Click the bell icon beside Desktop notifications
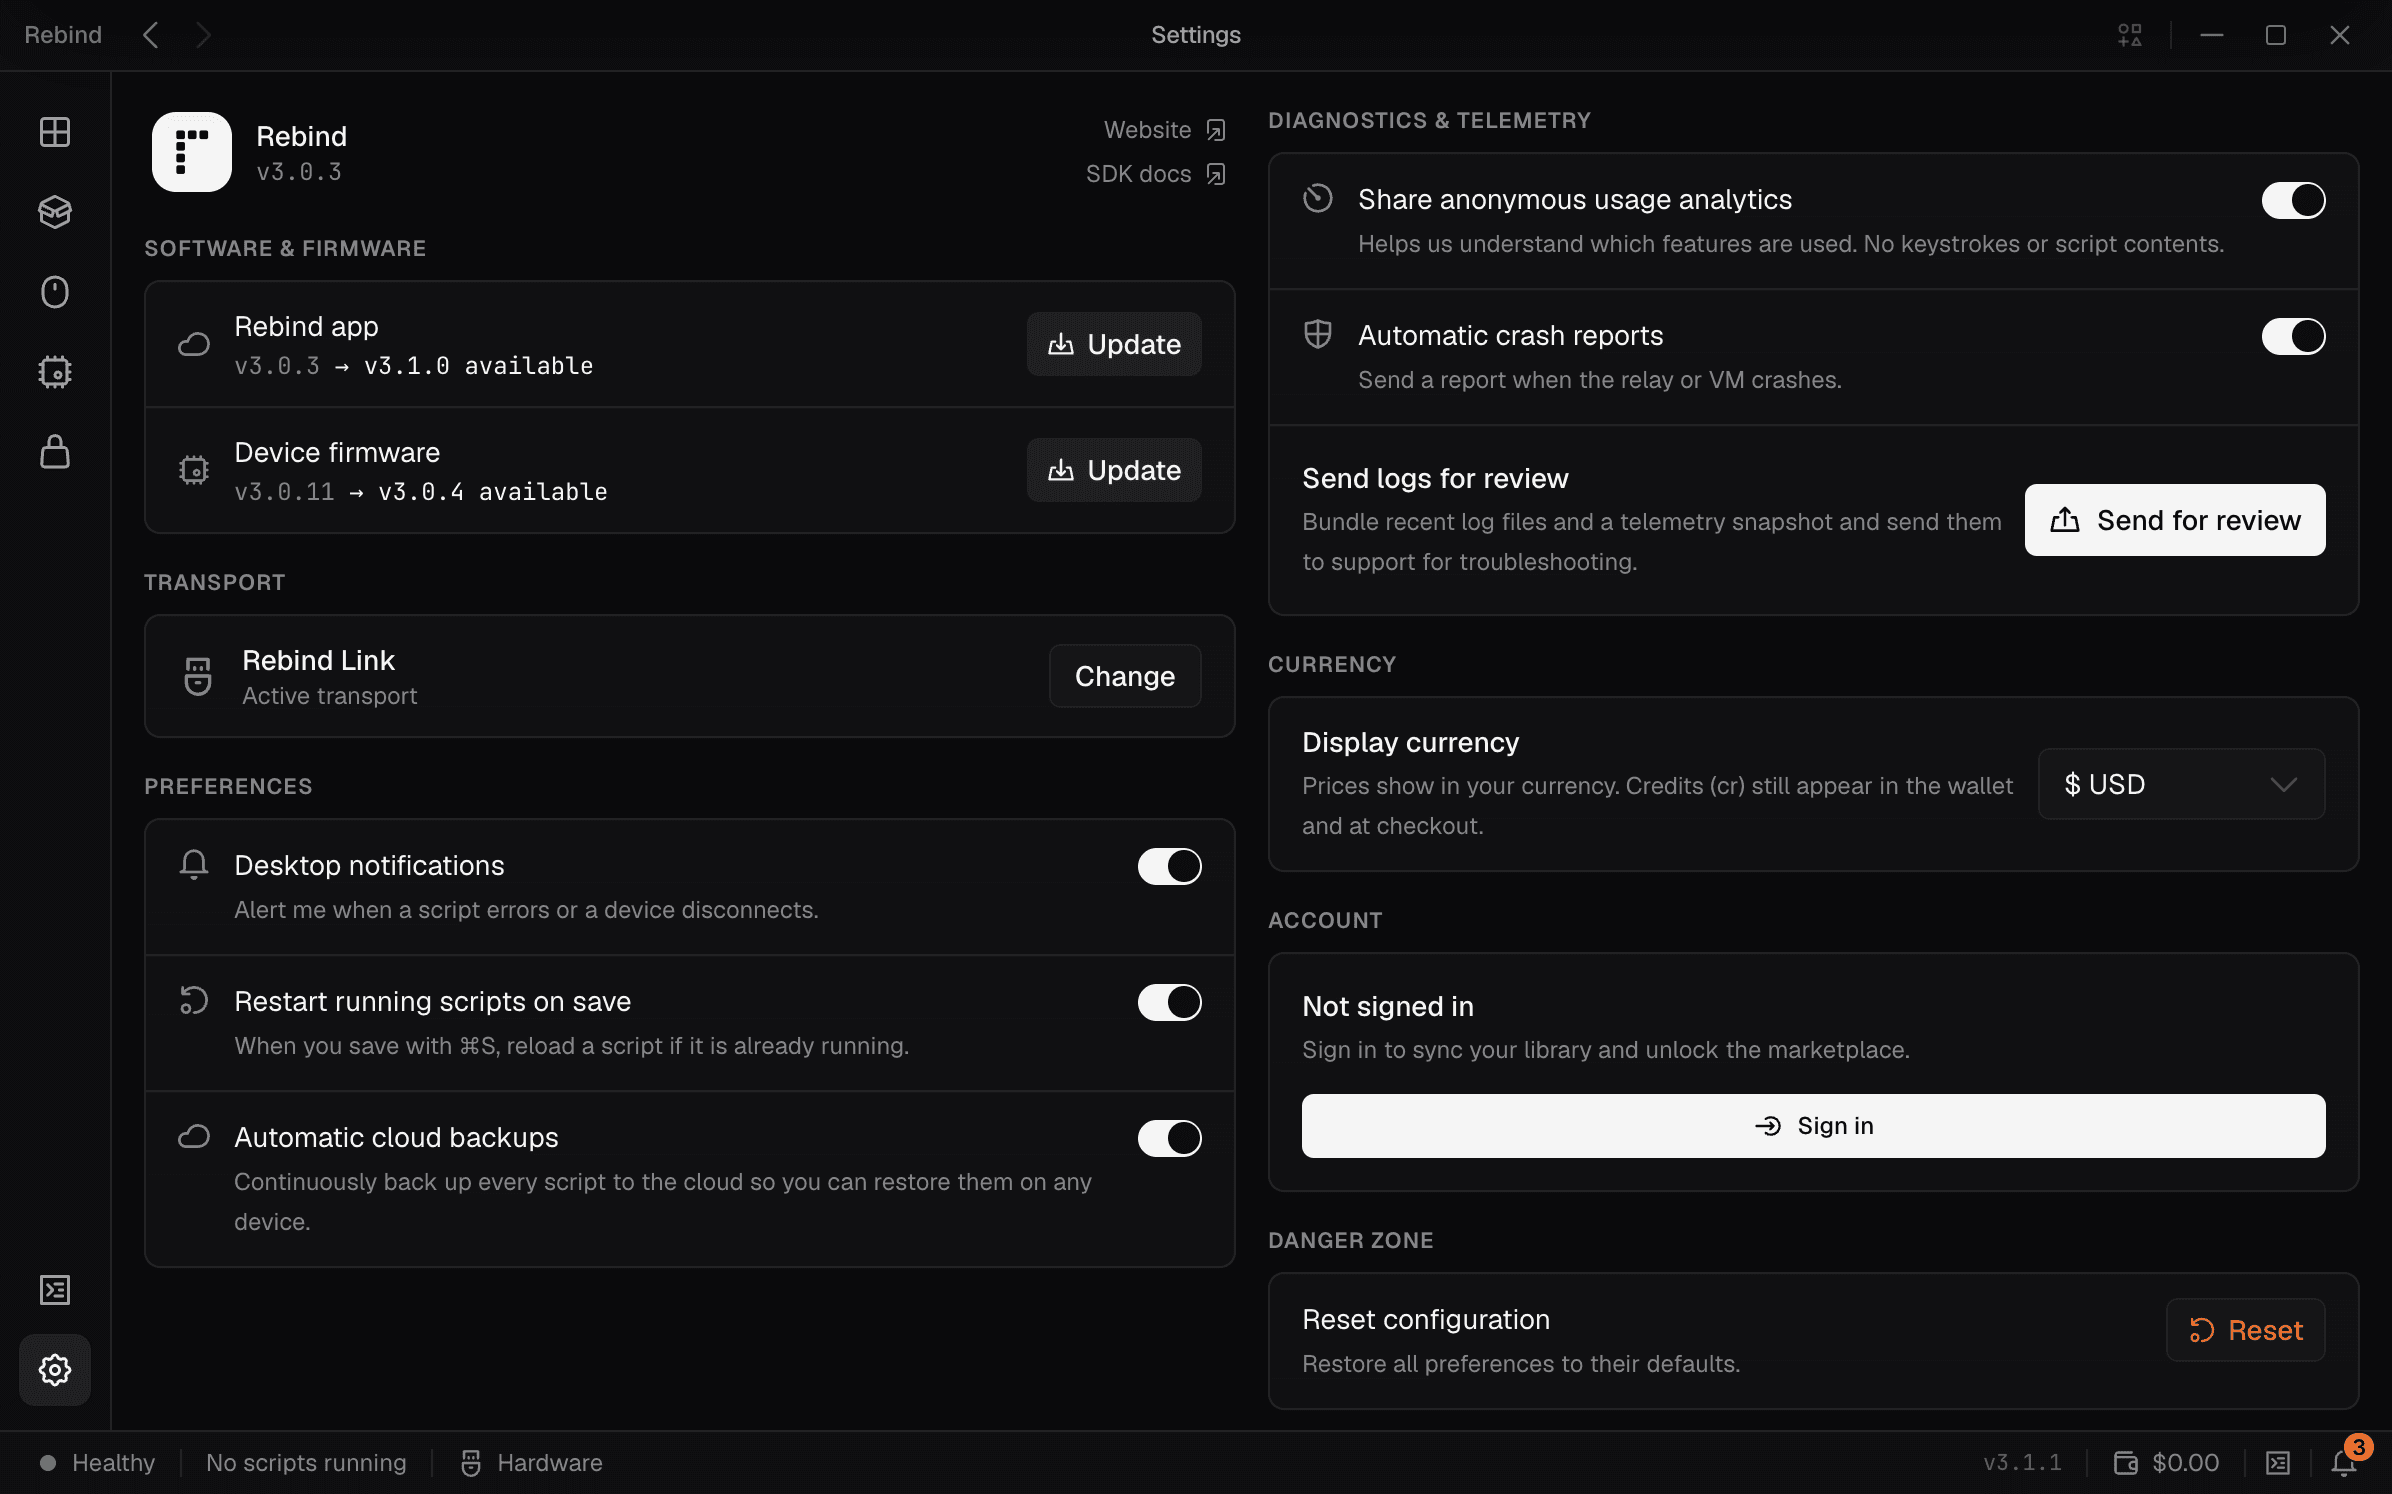 click(x=194, y=865)
